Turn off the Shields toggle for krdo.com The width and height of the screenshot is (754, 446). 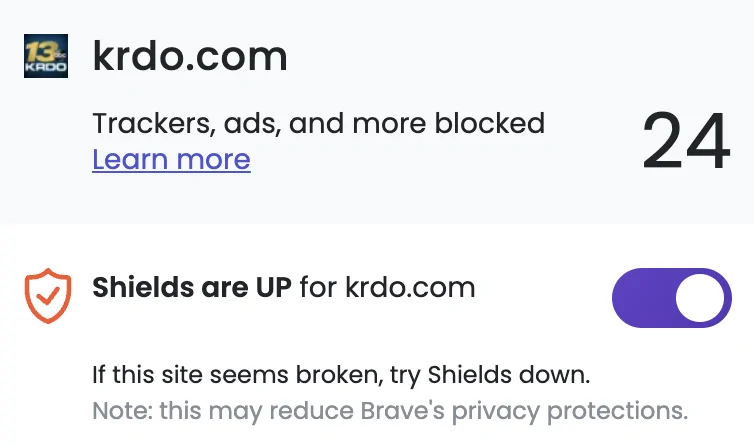coord(671,298)
